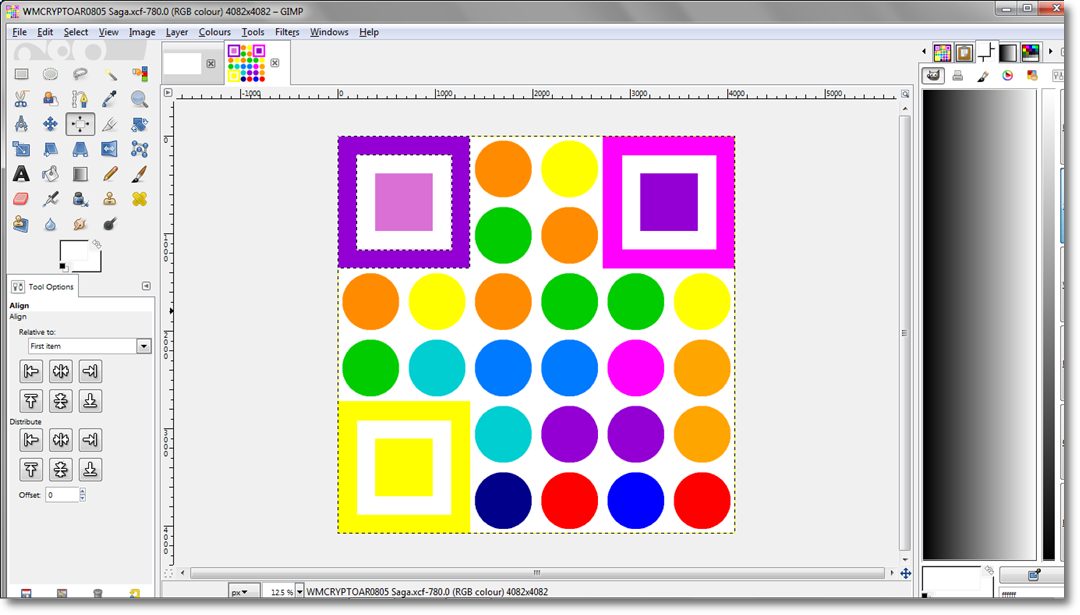Select the Perspective tool

[x=80, y=149]
